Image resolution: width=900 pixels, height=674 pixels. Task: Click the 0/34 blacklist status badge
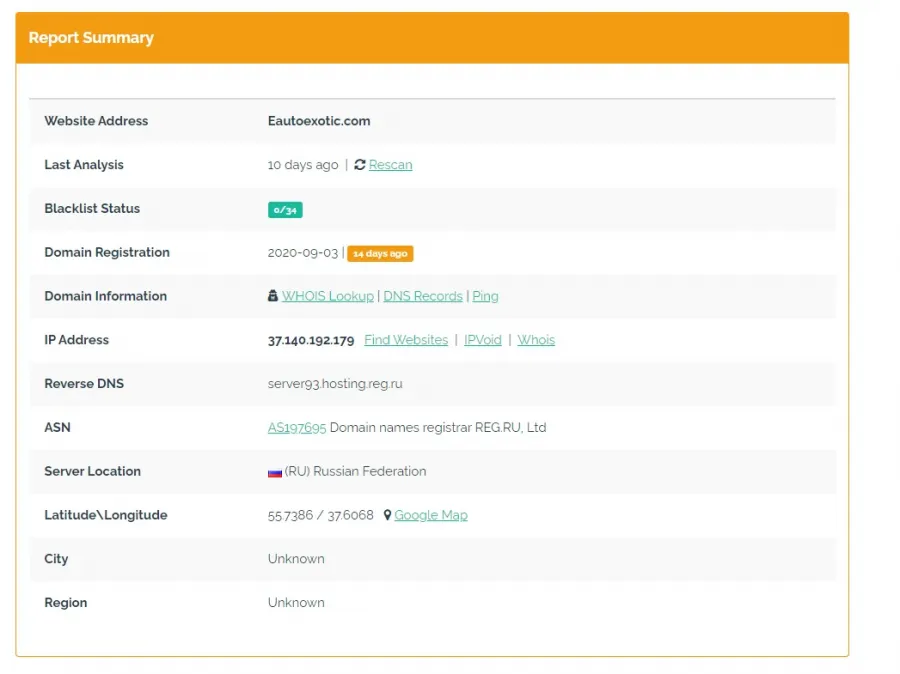coord(285,210)
